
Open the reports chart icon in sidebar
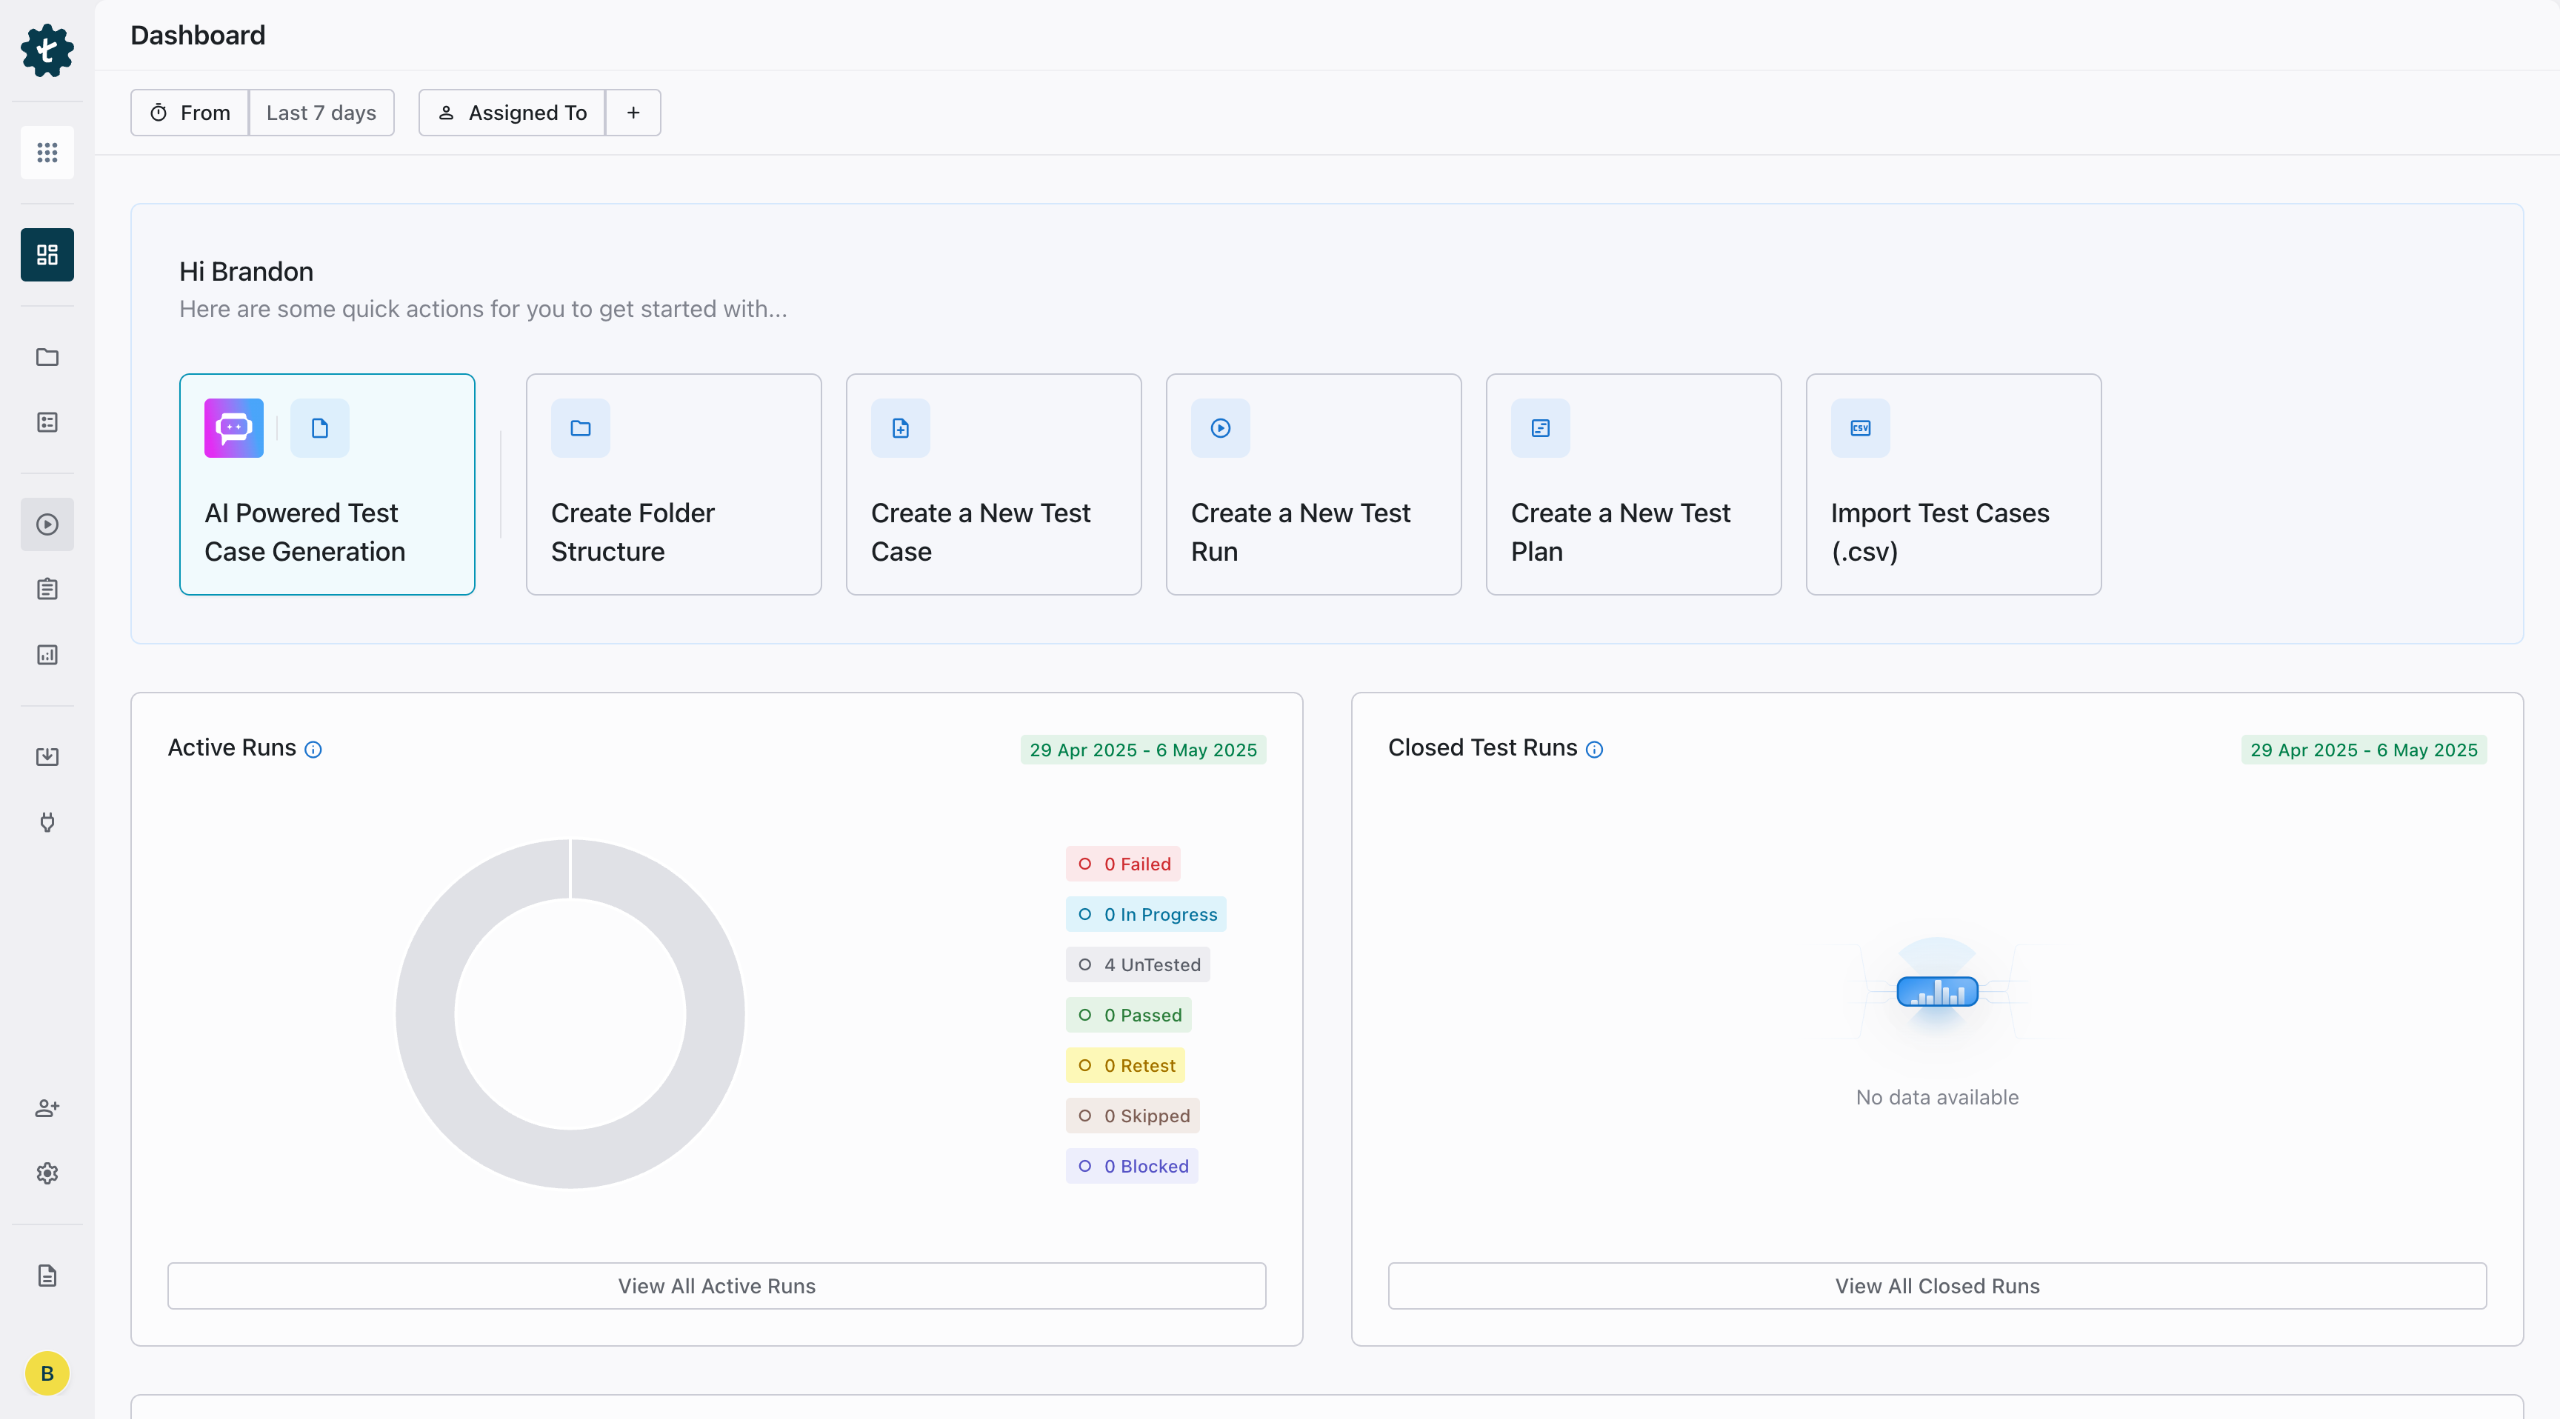[x=47, y=655]
